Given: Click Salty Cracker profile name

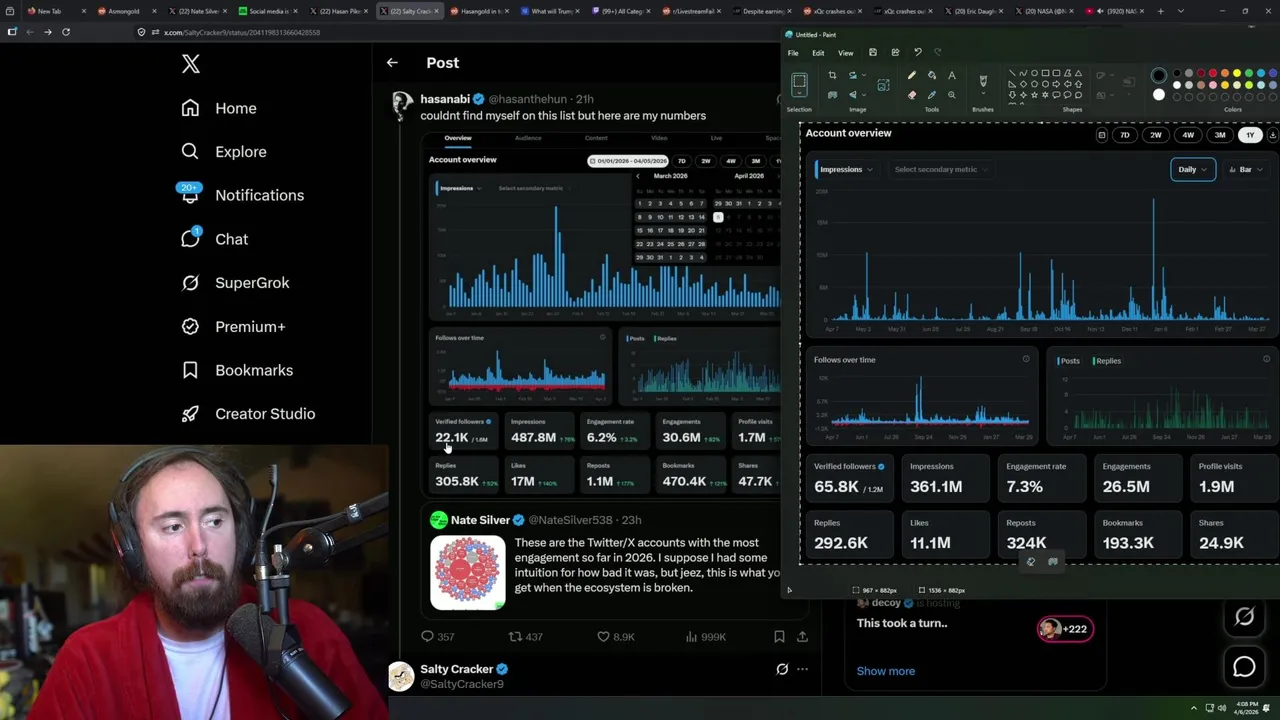Looking at the screenshot, I should pyautogui.click(x=457, y=669).
